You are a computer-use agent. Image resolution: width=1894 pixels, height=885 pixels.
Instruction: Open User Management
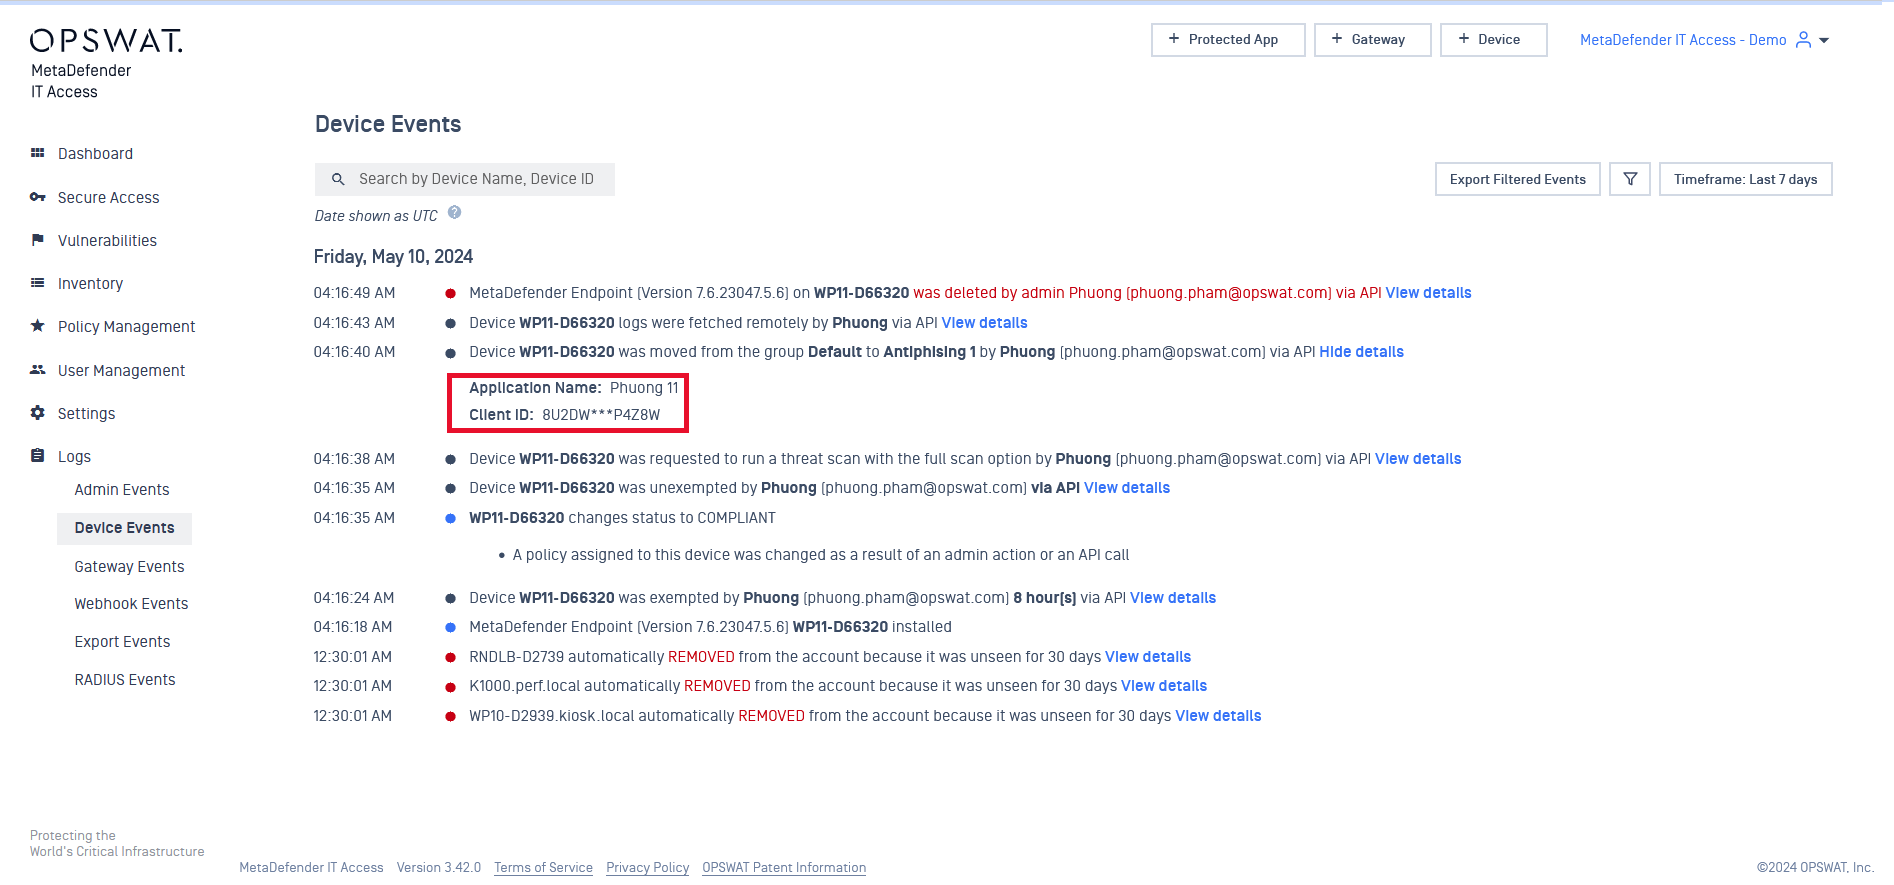tap(121, 371)
